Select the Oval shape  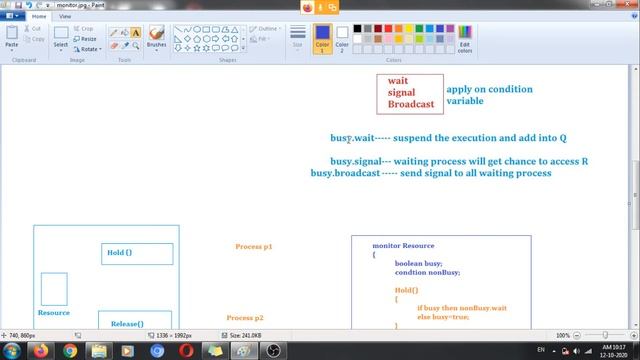tap(197, 29)
